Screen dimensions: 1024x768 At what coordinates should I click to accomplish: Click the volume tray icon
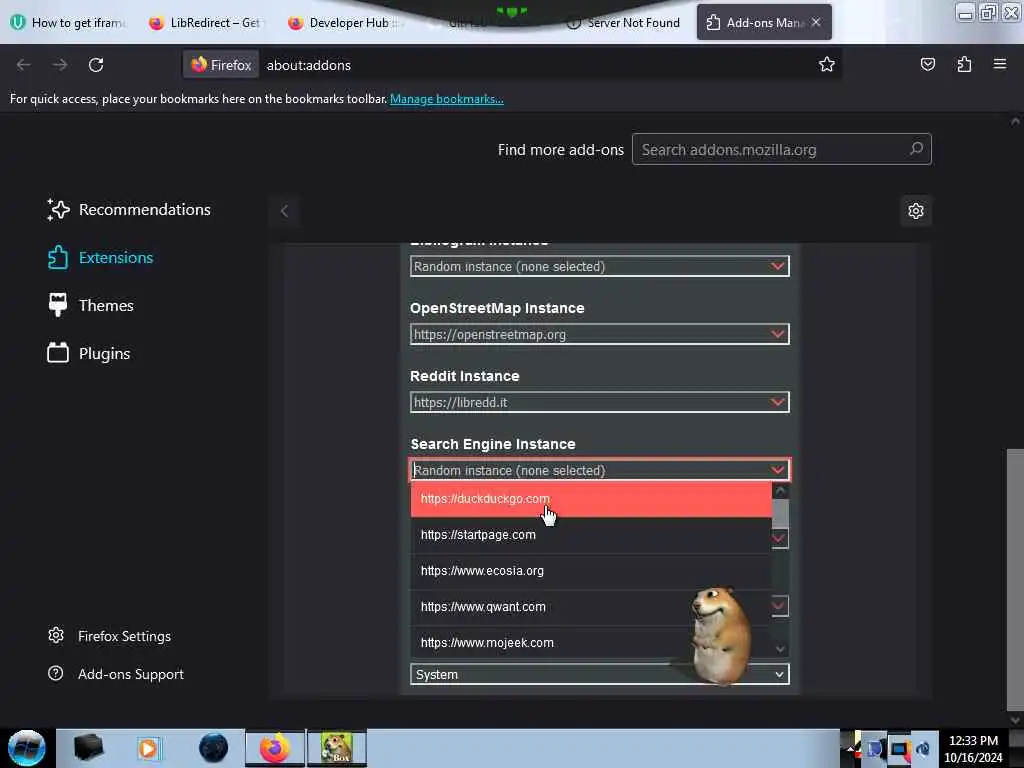coord(923,749)
